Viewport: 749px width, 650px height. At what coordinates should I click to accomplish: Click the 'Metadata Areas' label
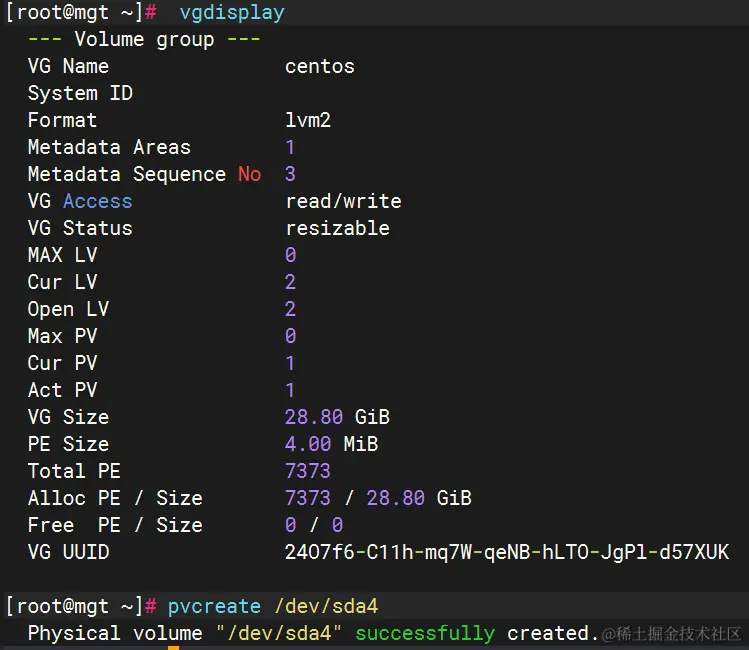pos(109,147)
